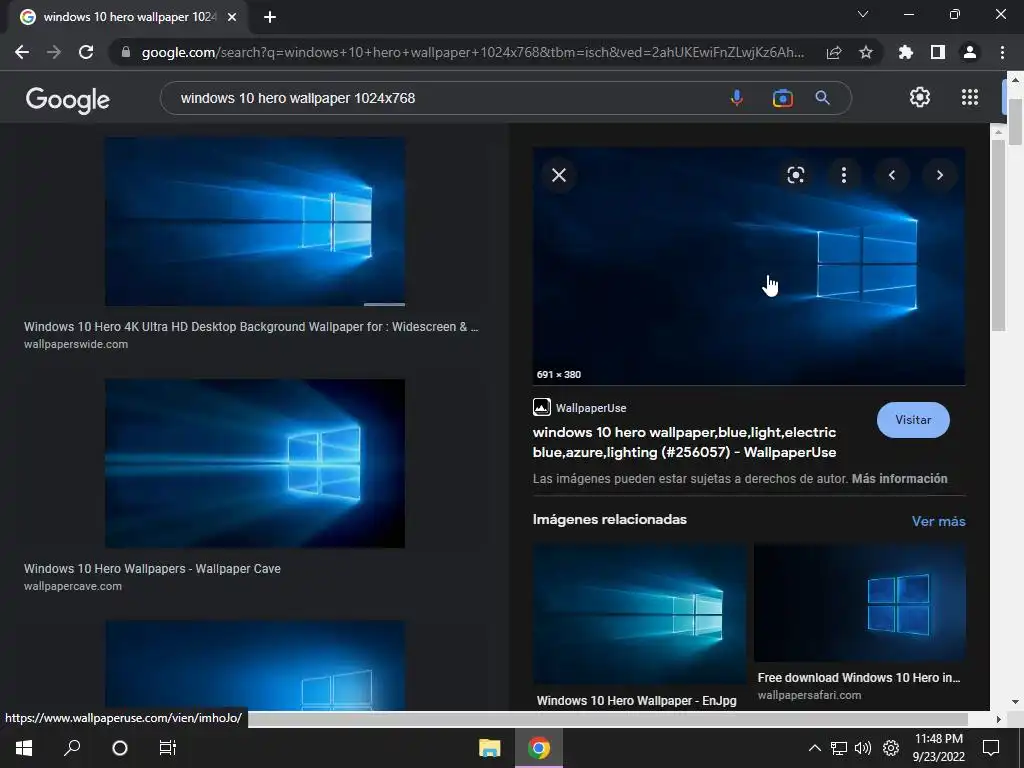1024x768 pixels.
Task: Open wallpapersafari.com related result
Action: (x=809, y=696)
